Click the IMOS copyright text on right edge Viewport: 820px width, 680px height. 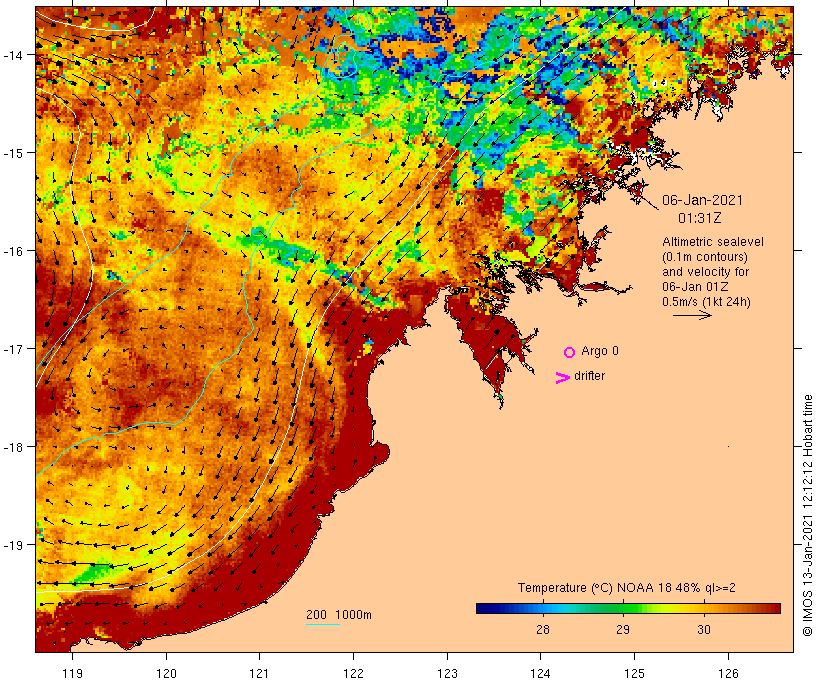click(x=807, y=515)
